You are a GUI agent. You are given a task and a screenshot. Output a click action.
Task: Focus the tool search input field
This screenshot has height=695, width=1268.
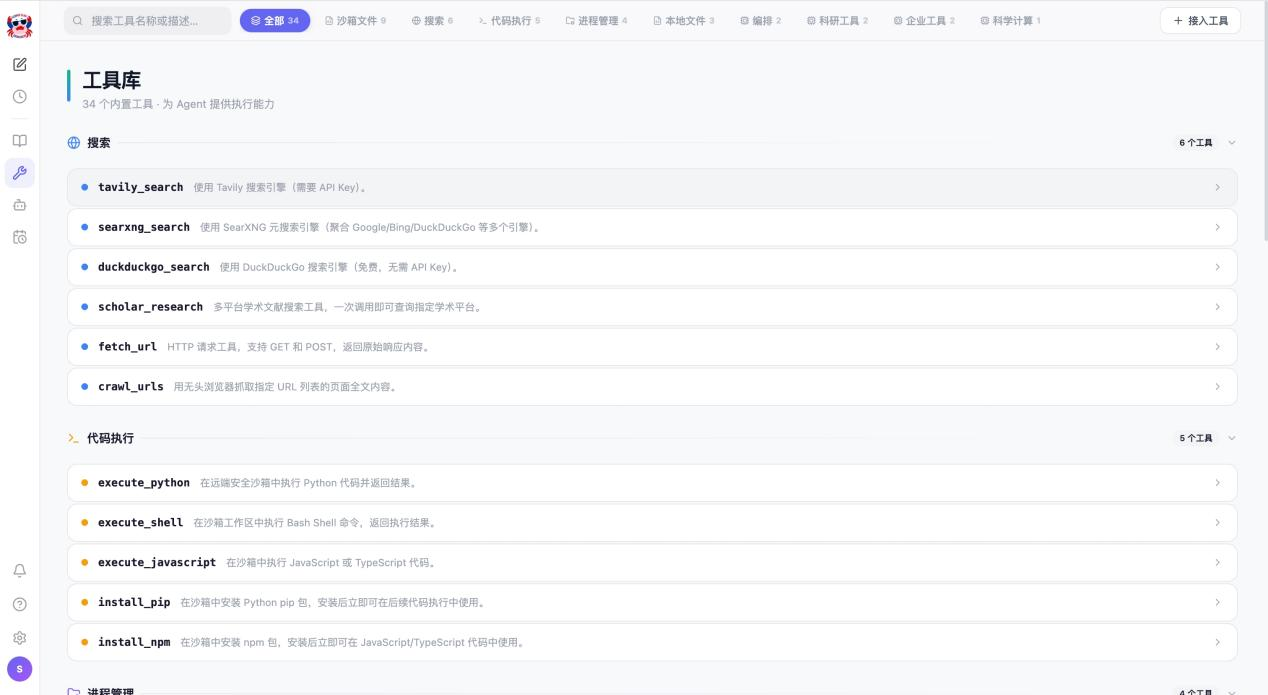coord(148,20)
